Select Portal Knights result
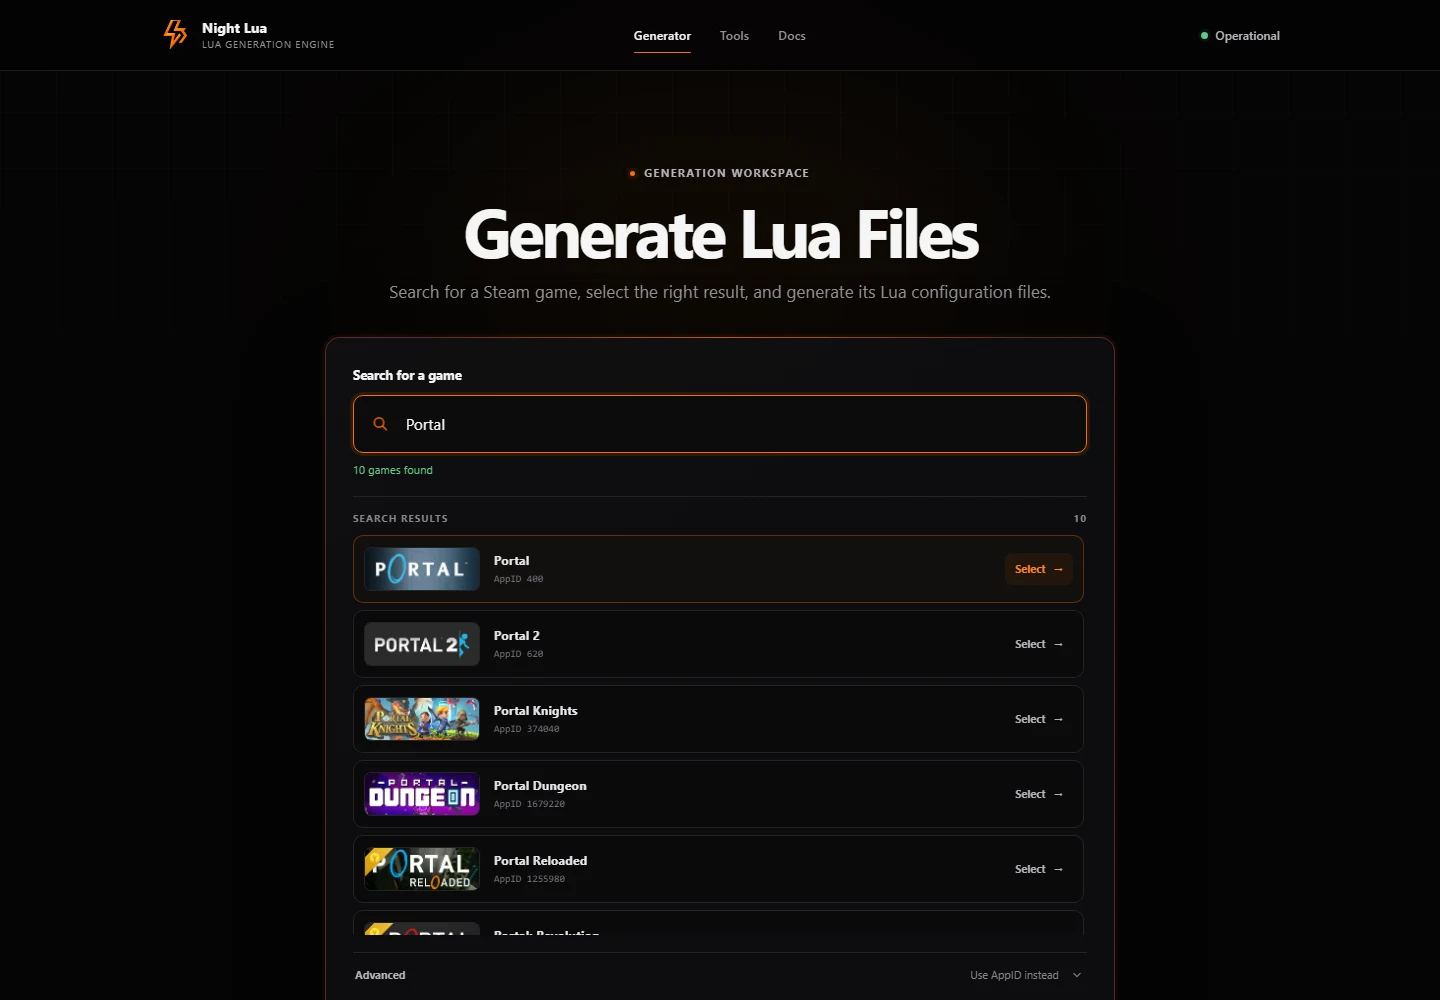Viewport: 1440px width, 1000px height. [1039, 719]
